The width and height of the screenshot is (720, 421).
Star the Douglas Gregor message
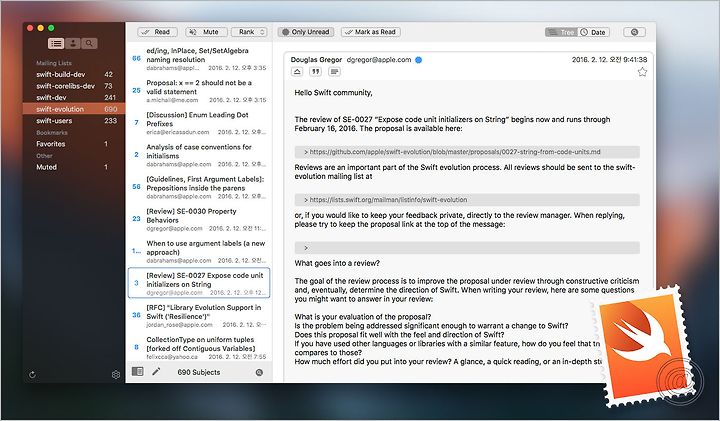point(642,72)
